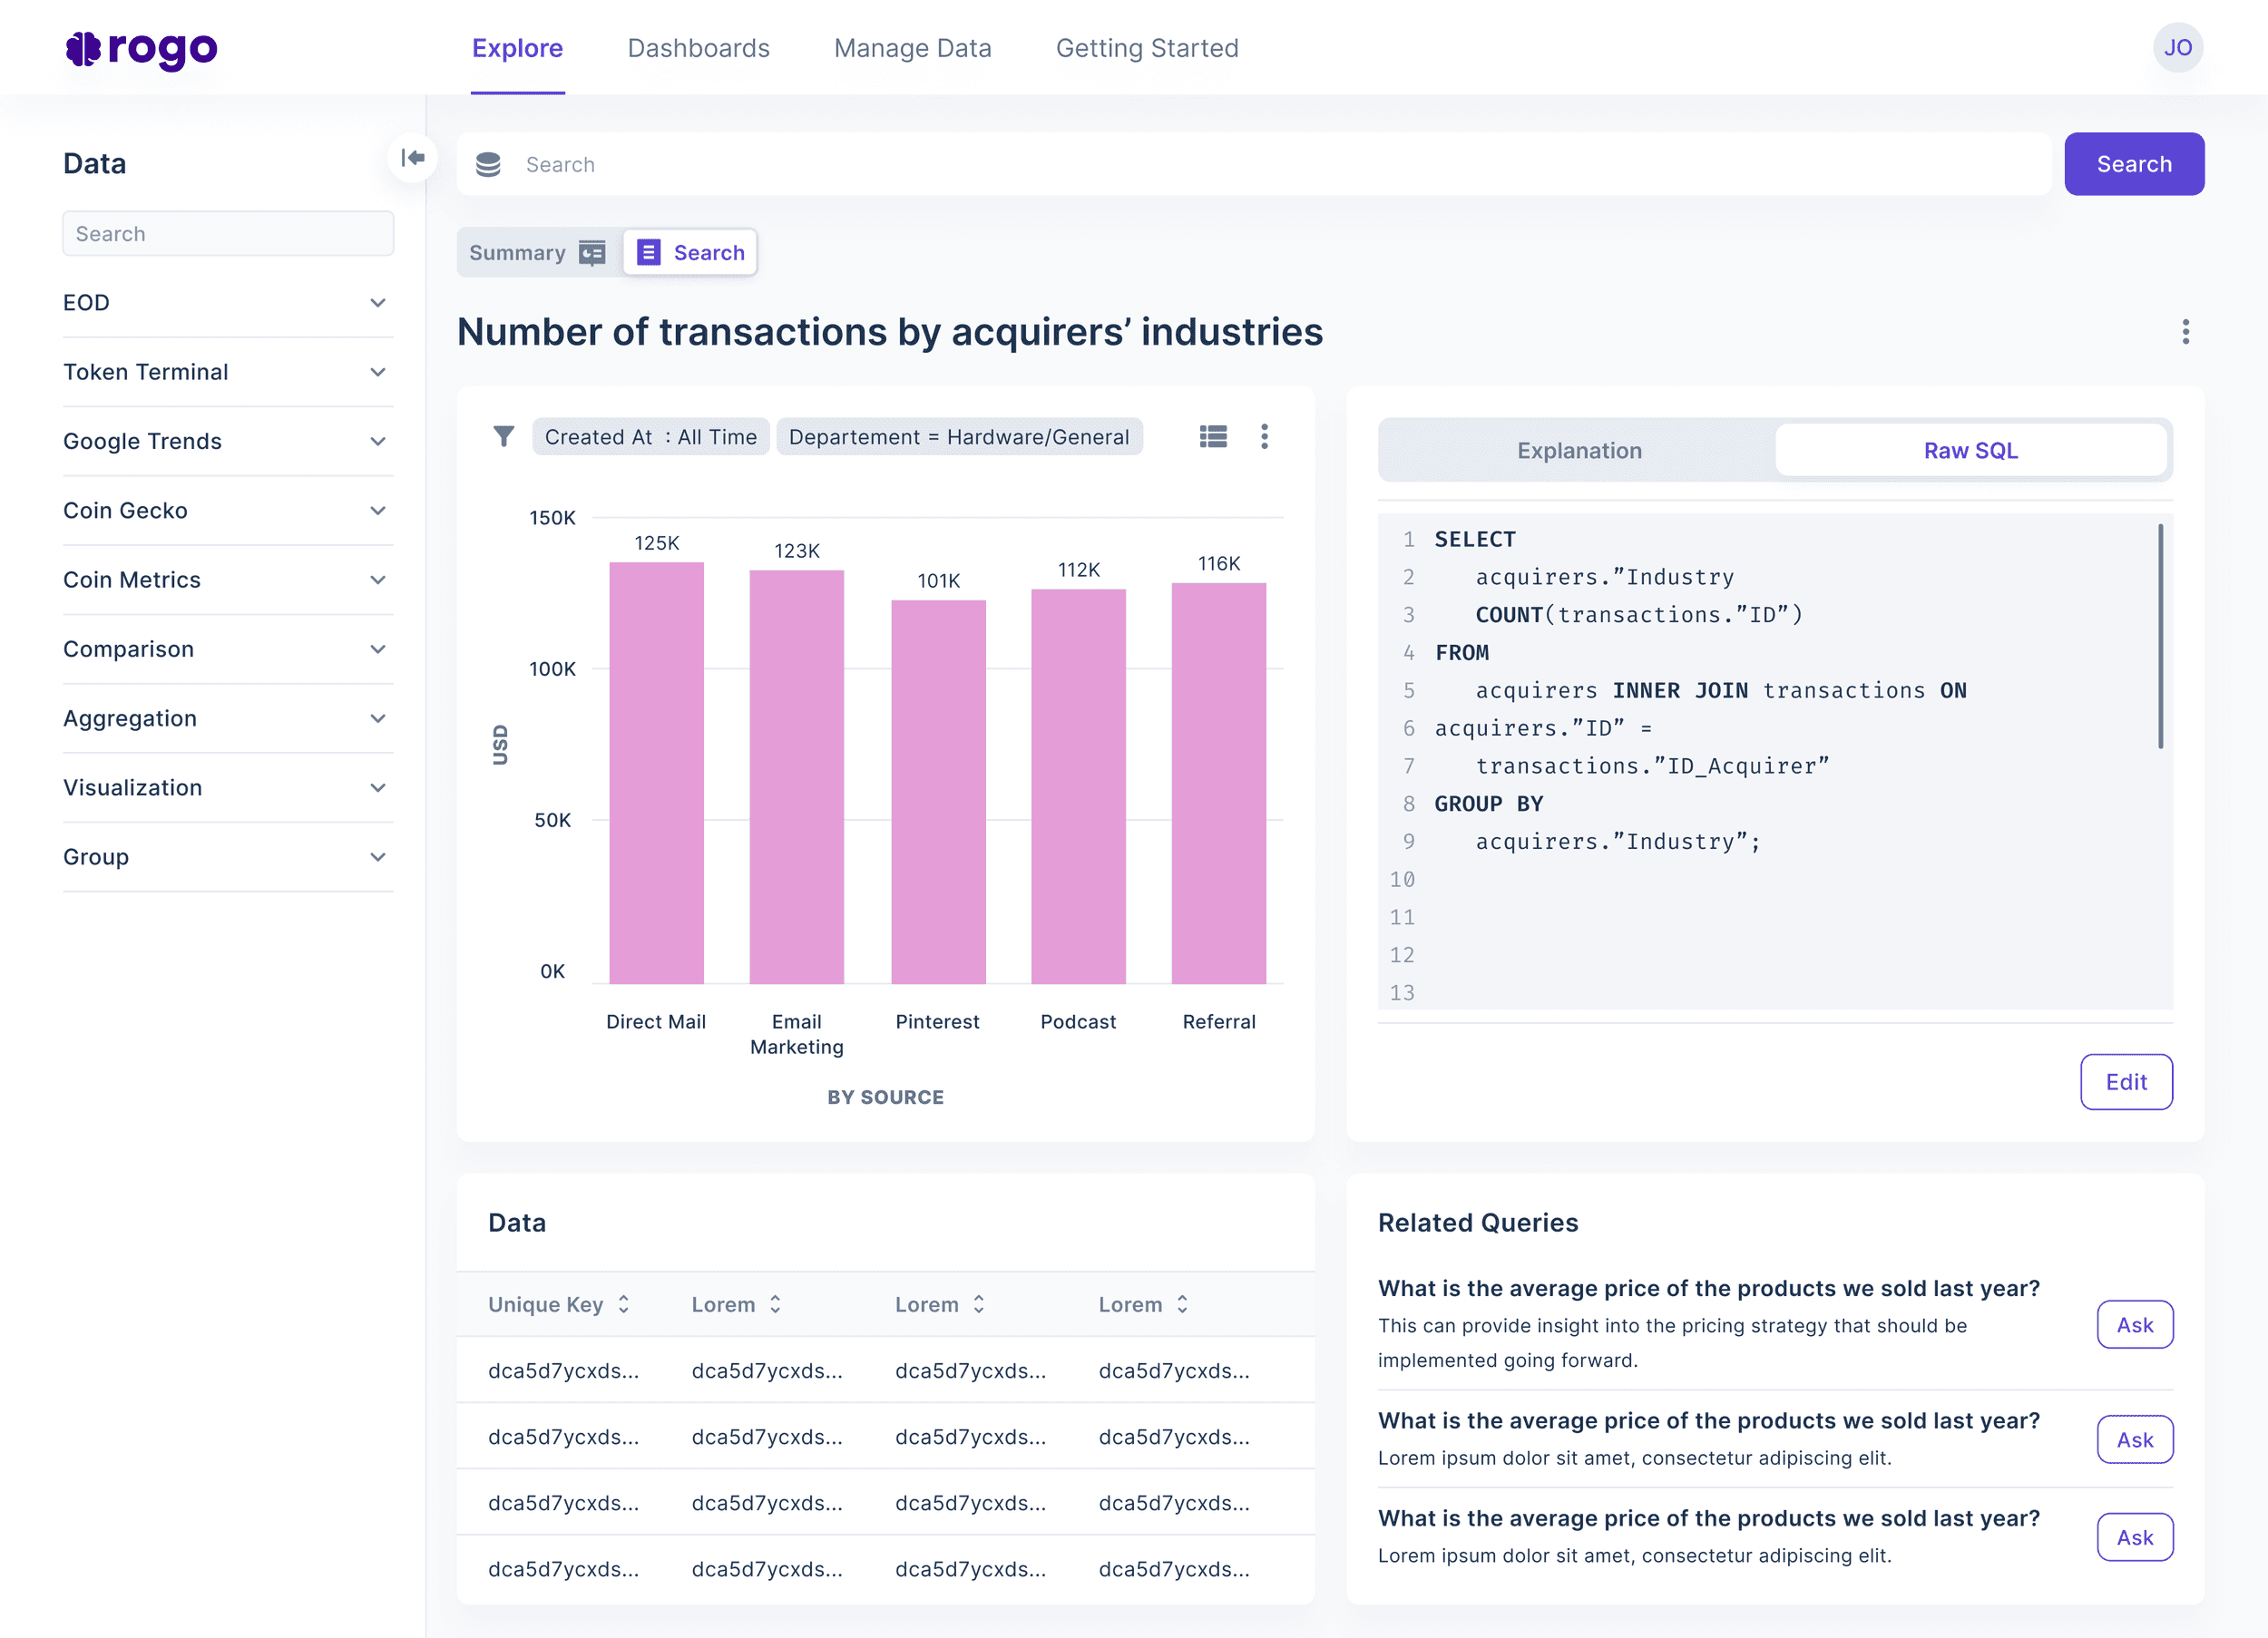Select the Search view toggle
This screenshot has width=2268, height=1638.
click(691, 253)
